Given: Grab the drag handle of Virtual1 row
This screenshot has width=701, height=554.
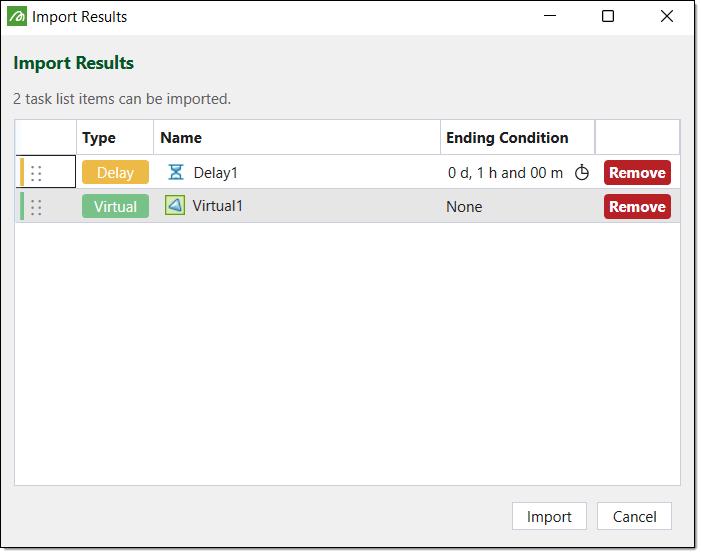Looking at the screenshot, I should (37, 207).
